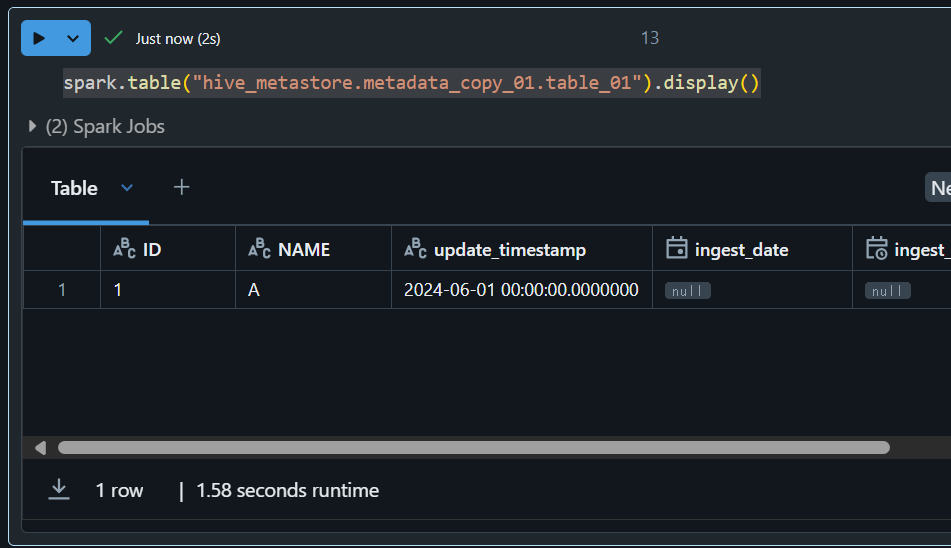Select row number 1 index cell
Viewport: 951px width, 548px height.
tap(62, 290)
